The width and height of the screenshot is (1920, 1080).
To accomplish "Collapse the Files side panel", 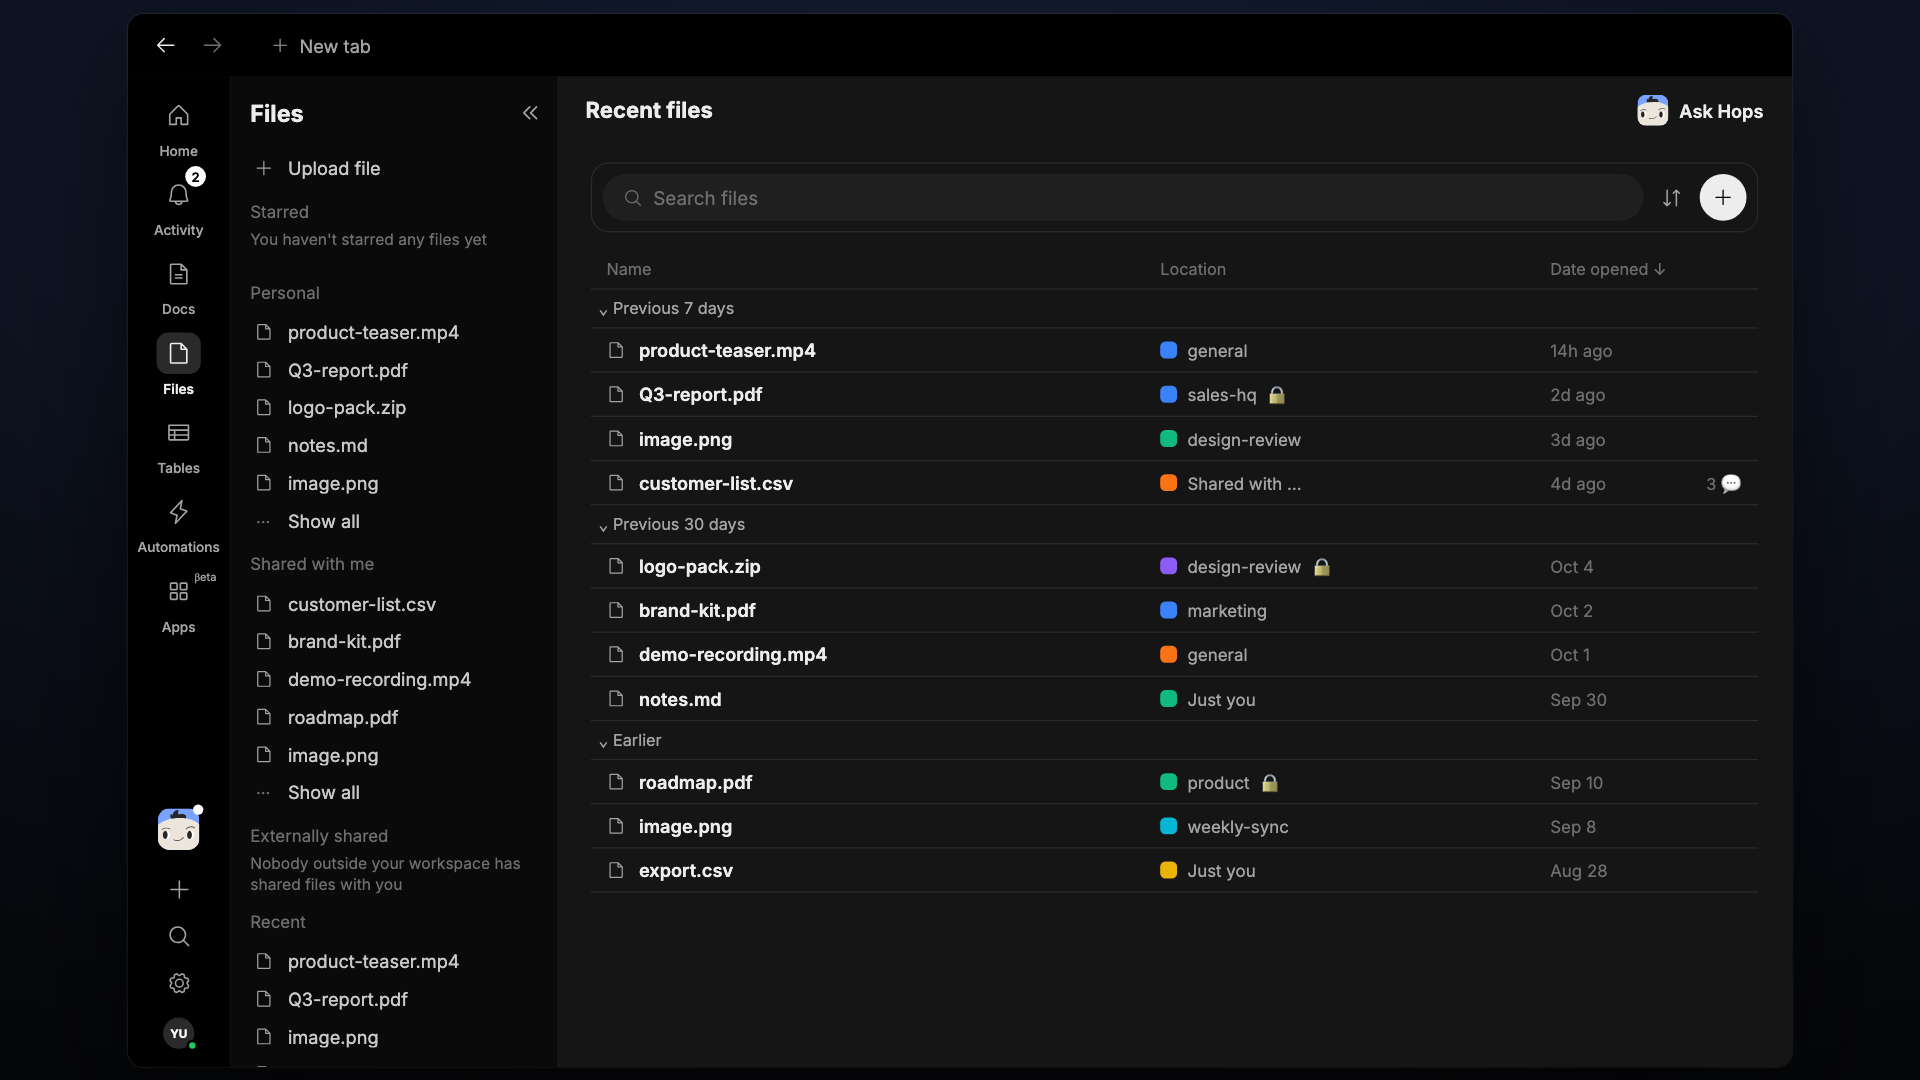I will coord(530,113).
